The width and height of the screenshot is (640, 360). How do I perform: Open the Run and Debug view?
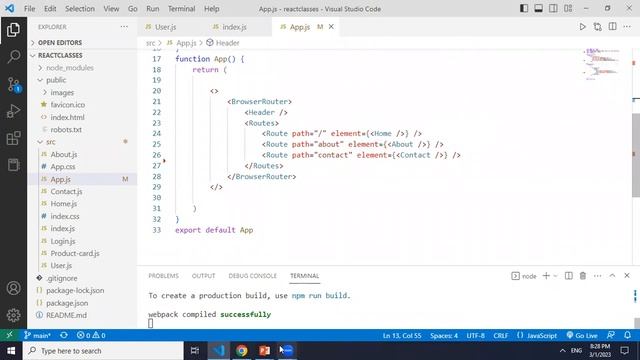[13, 111]
